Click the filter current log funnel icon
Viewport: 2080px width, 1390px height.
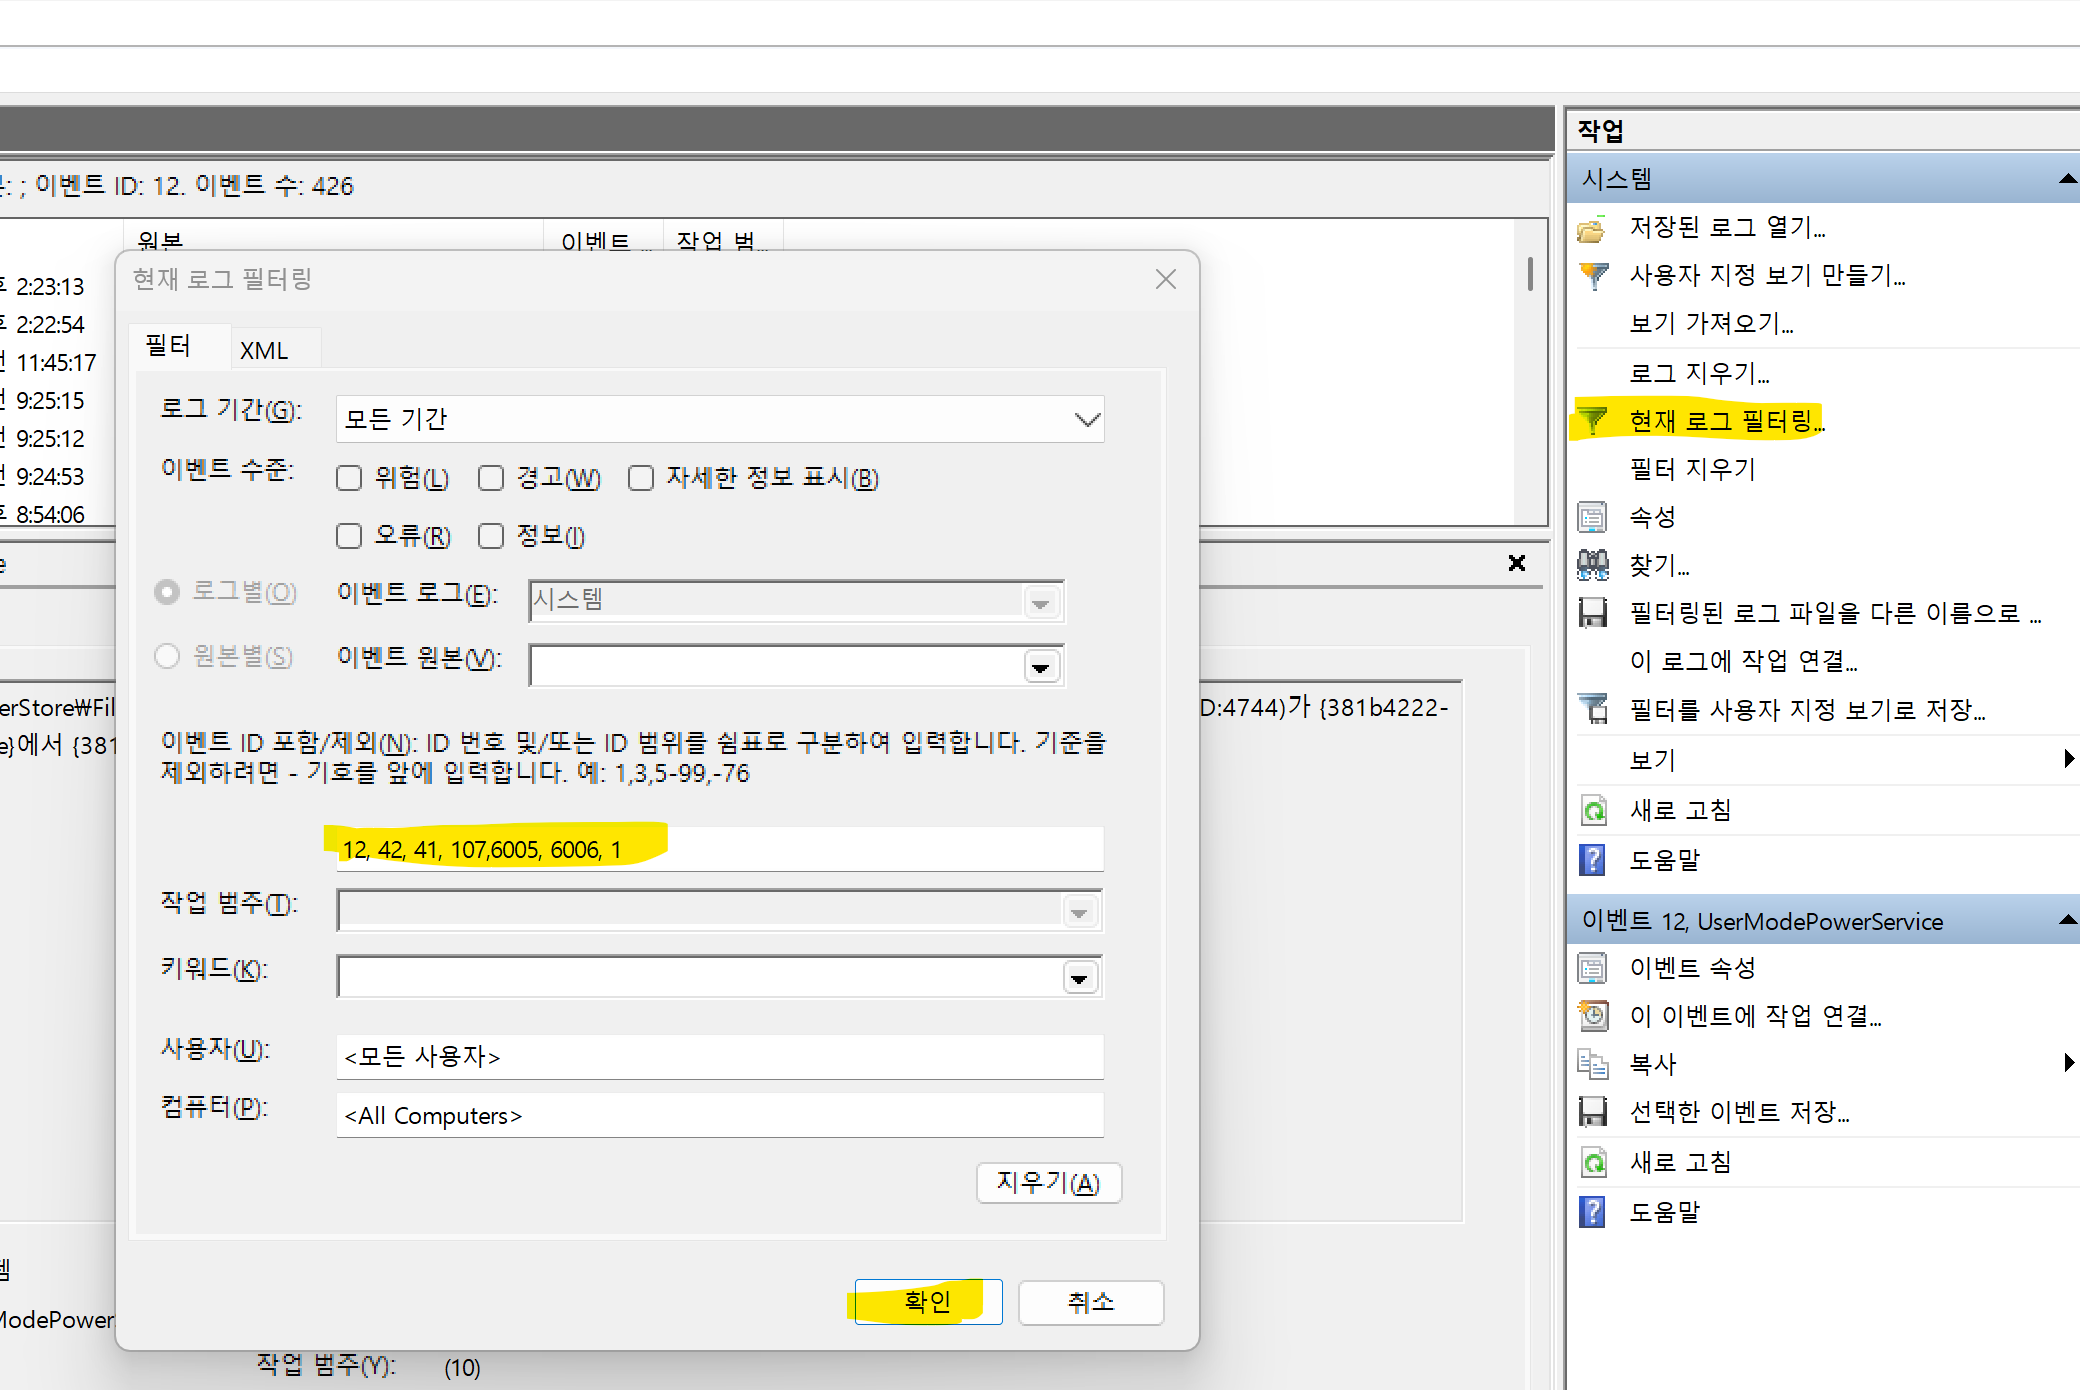point(1593,421)
